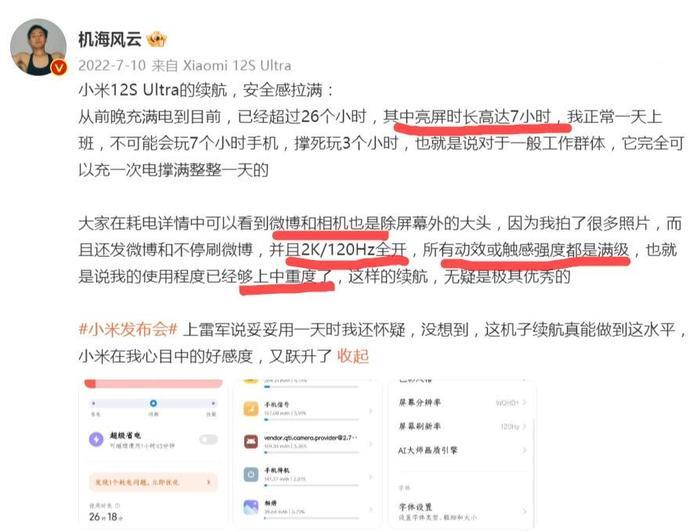
Task: Click the crown badge beside 机海风云
Action: point(157,40)
